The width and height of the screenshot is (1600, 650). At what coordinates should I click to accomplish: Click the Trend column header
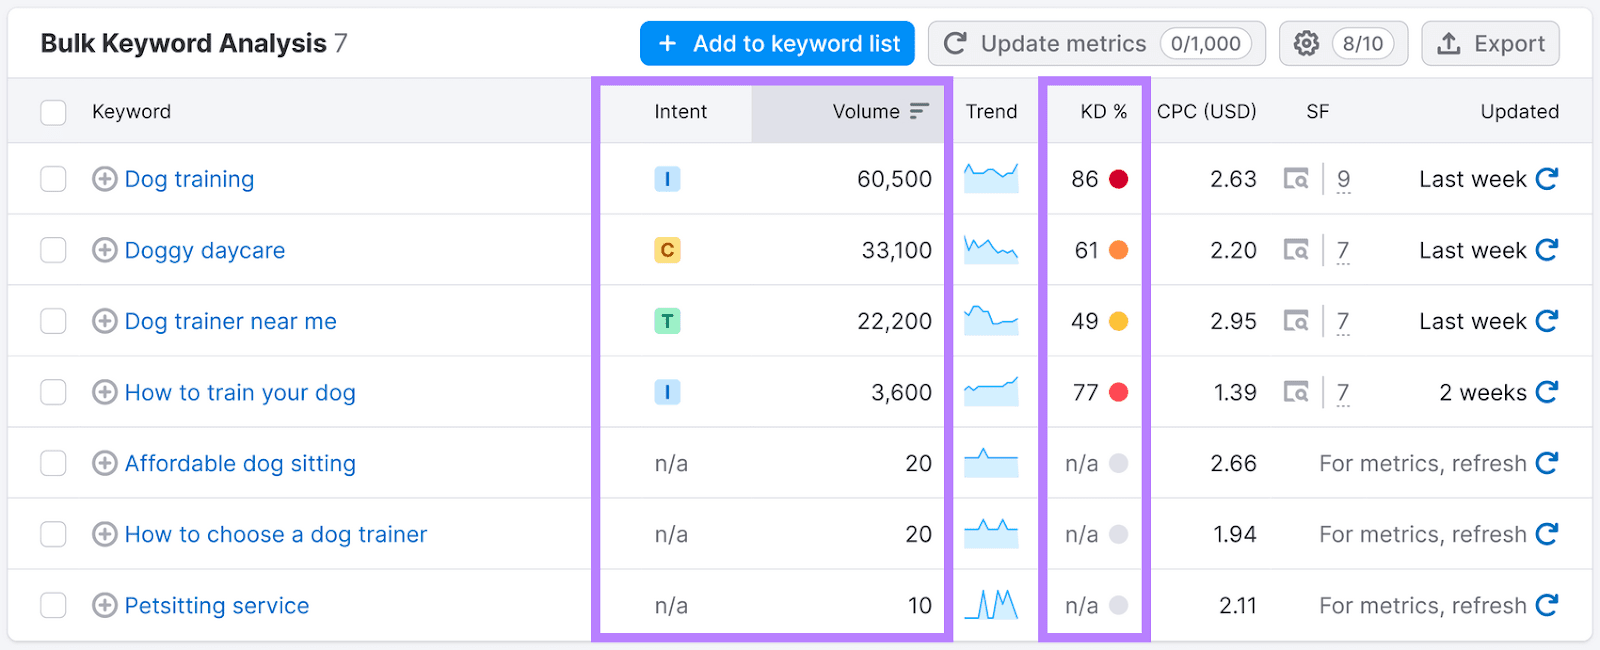click(991, 112)
